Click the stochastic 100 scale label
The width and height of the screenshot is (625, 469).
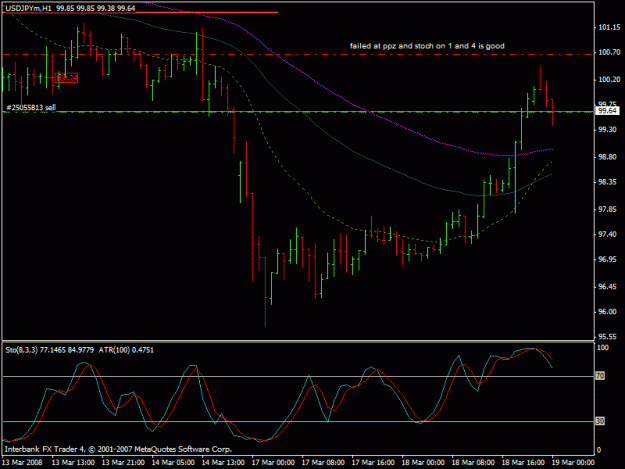pos(603,348)
